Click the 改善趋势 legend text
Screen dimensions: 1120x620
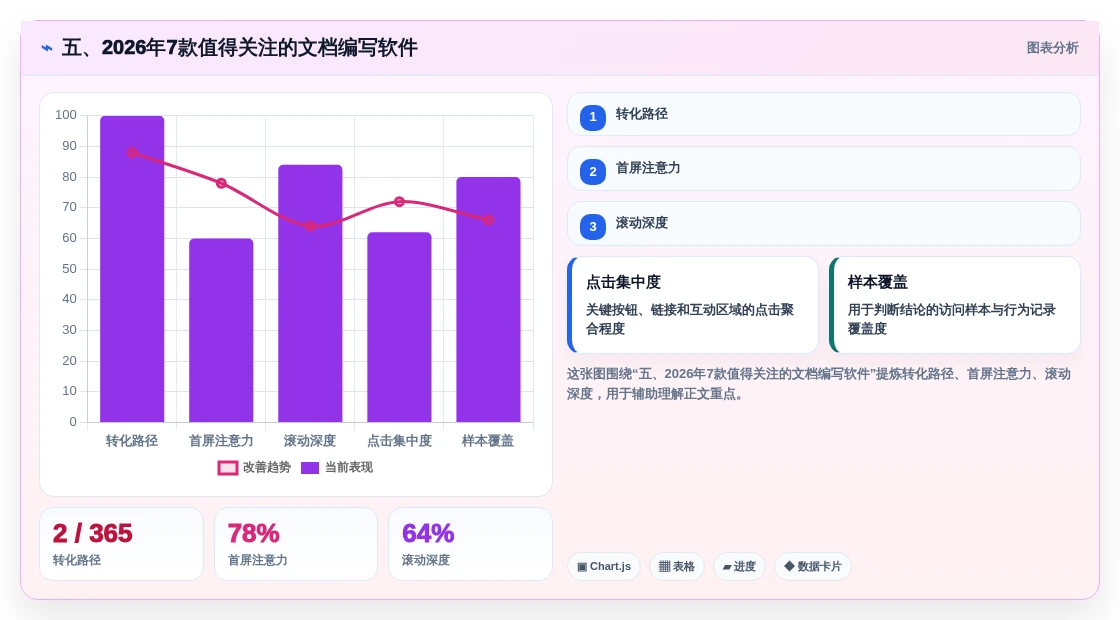267,468
